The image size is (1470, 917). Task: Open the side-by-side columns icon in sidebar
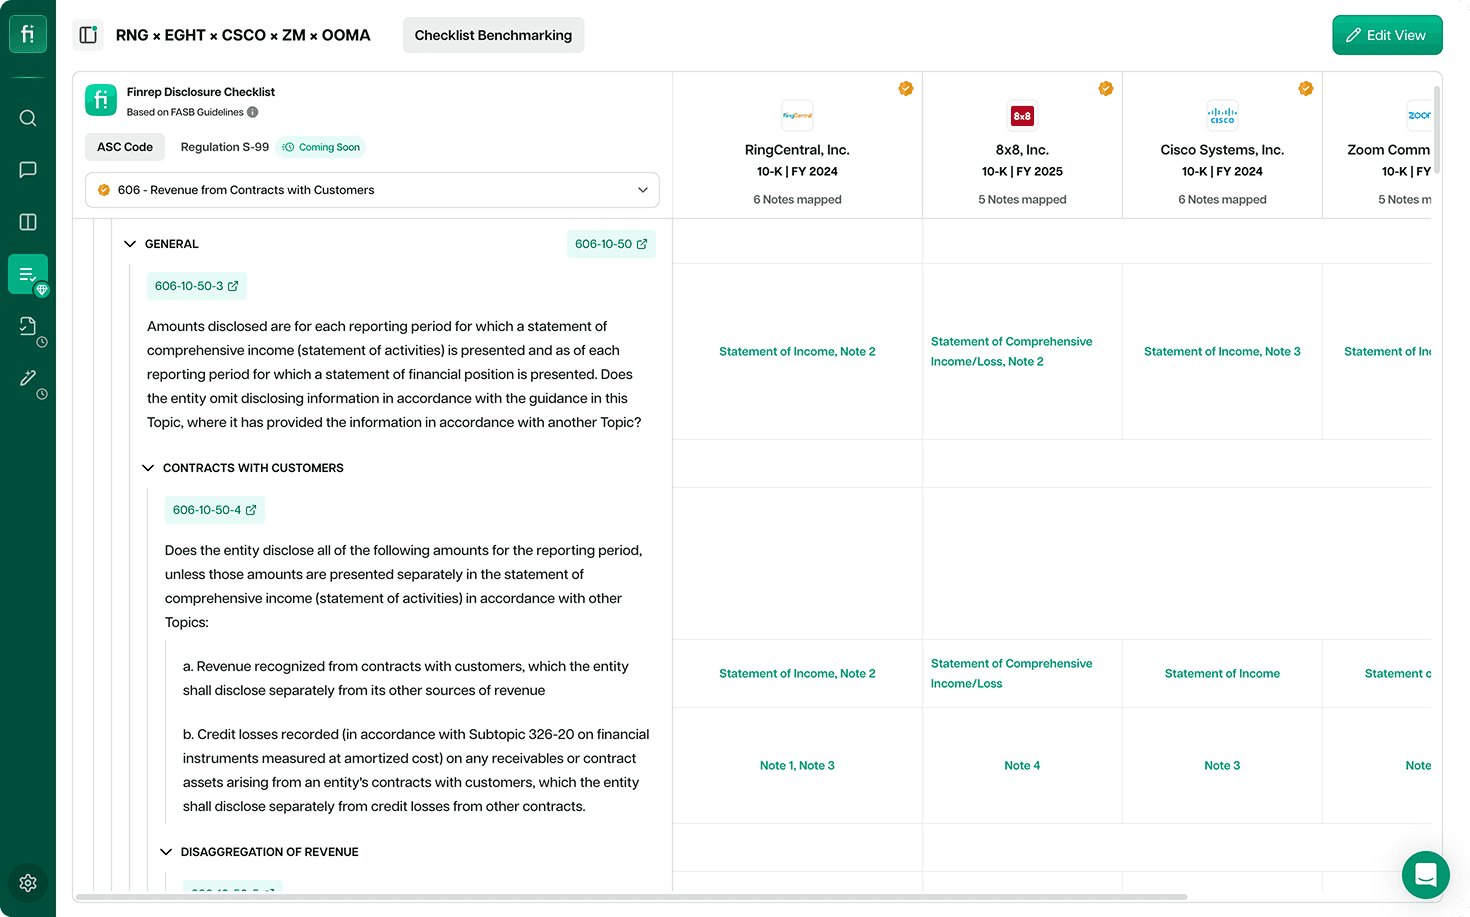click(x=28, y=222)
